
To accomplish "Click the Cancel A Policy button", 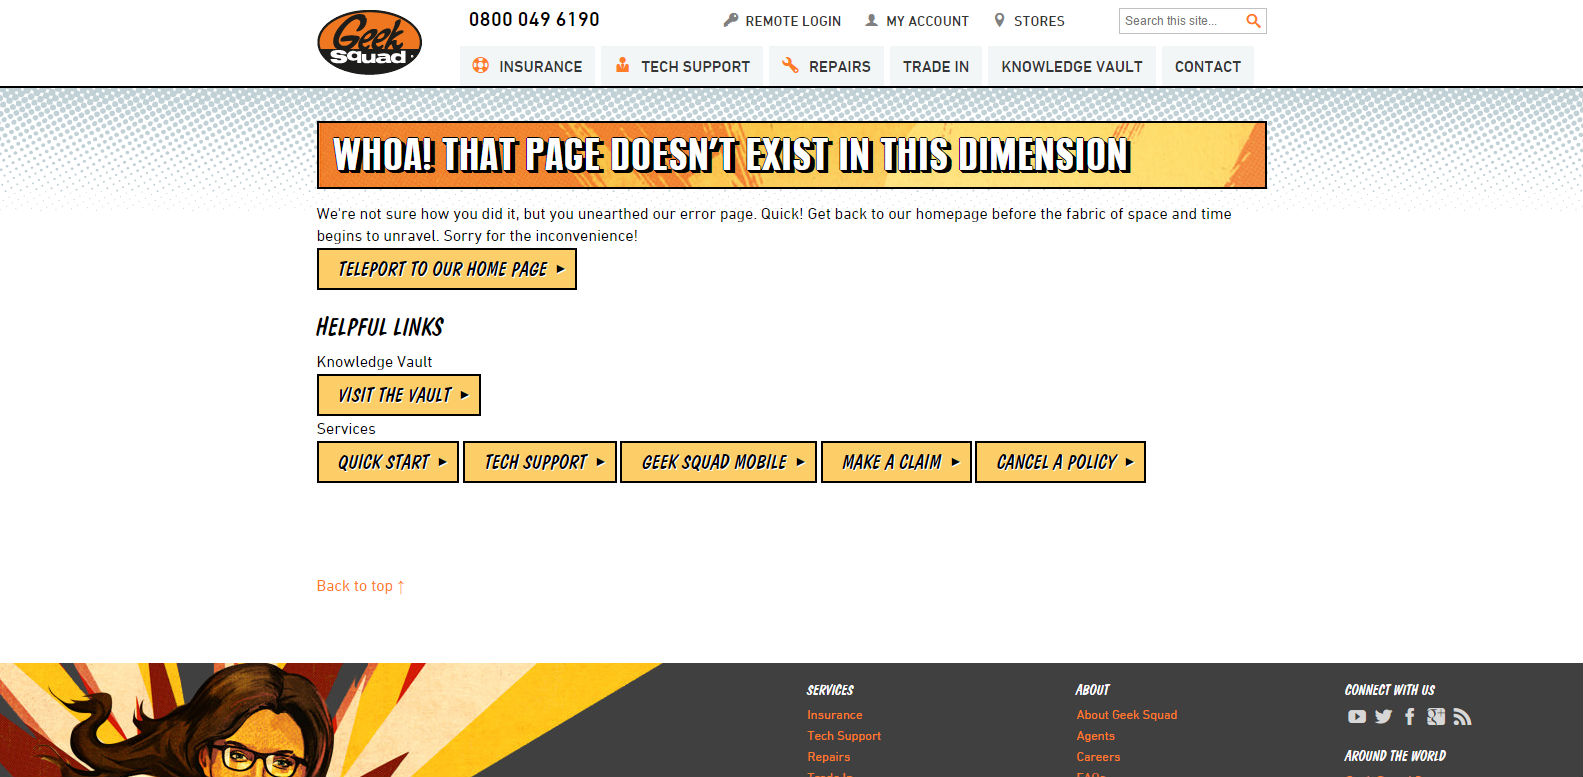I will coord(1060,462).
